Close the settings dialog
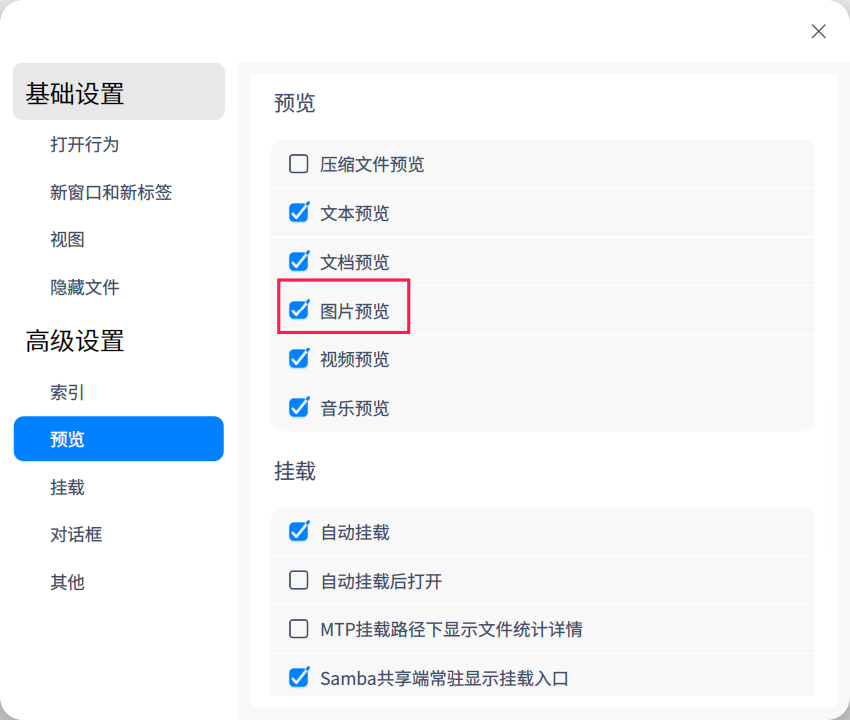Image resolution: width=850 pixels, height=720 pixels. click(x=818, y=31)
